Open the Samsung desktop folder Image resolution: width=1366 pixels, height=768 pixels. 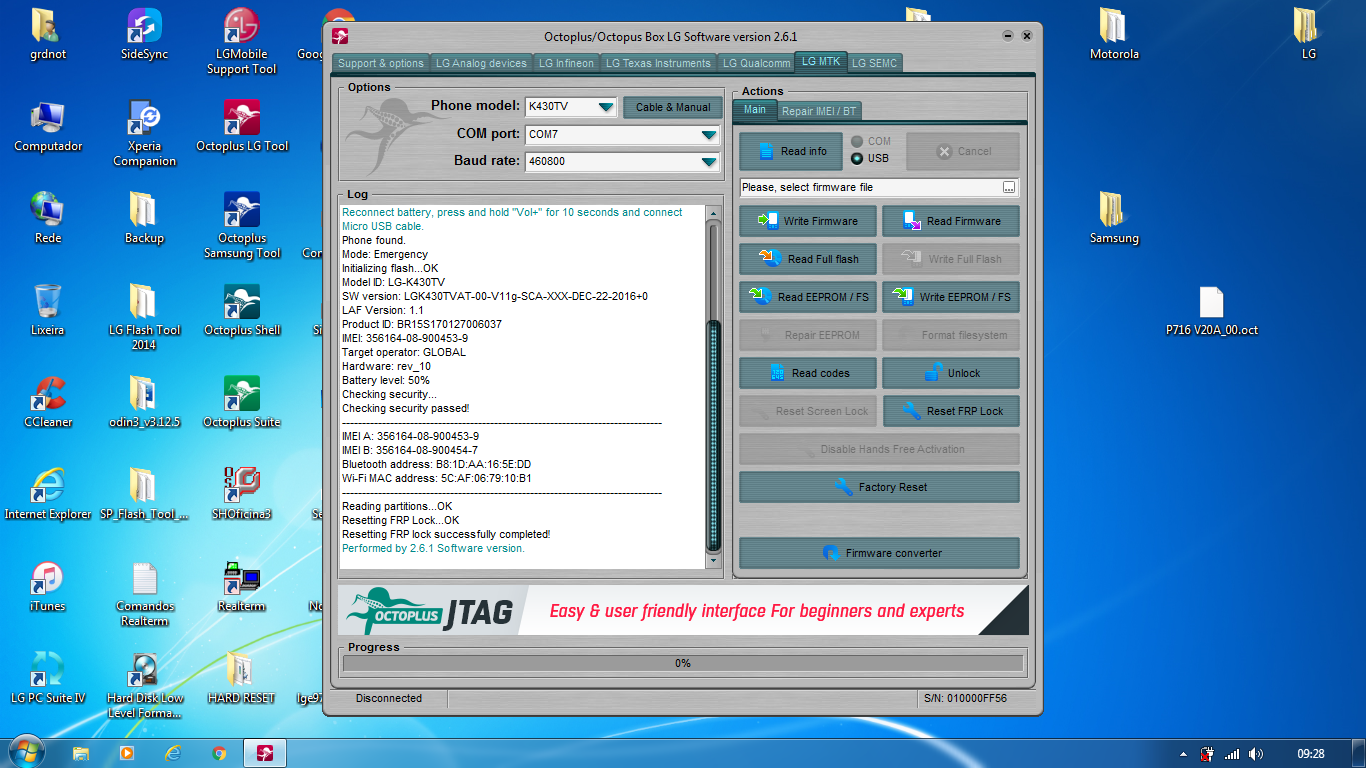pos(1114,219)
